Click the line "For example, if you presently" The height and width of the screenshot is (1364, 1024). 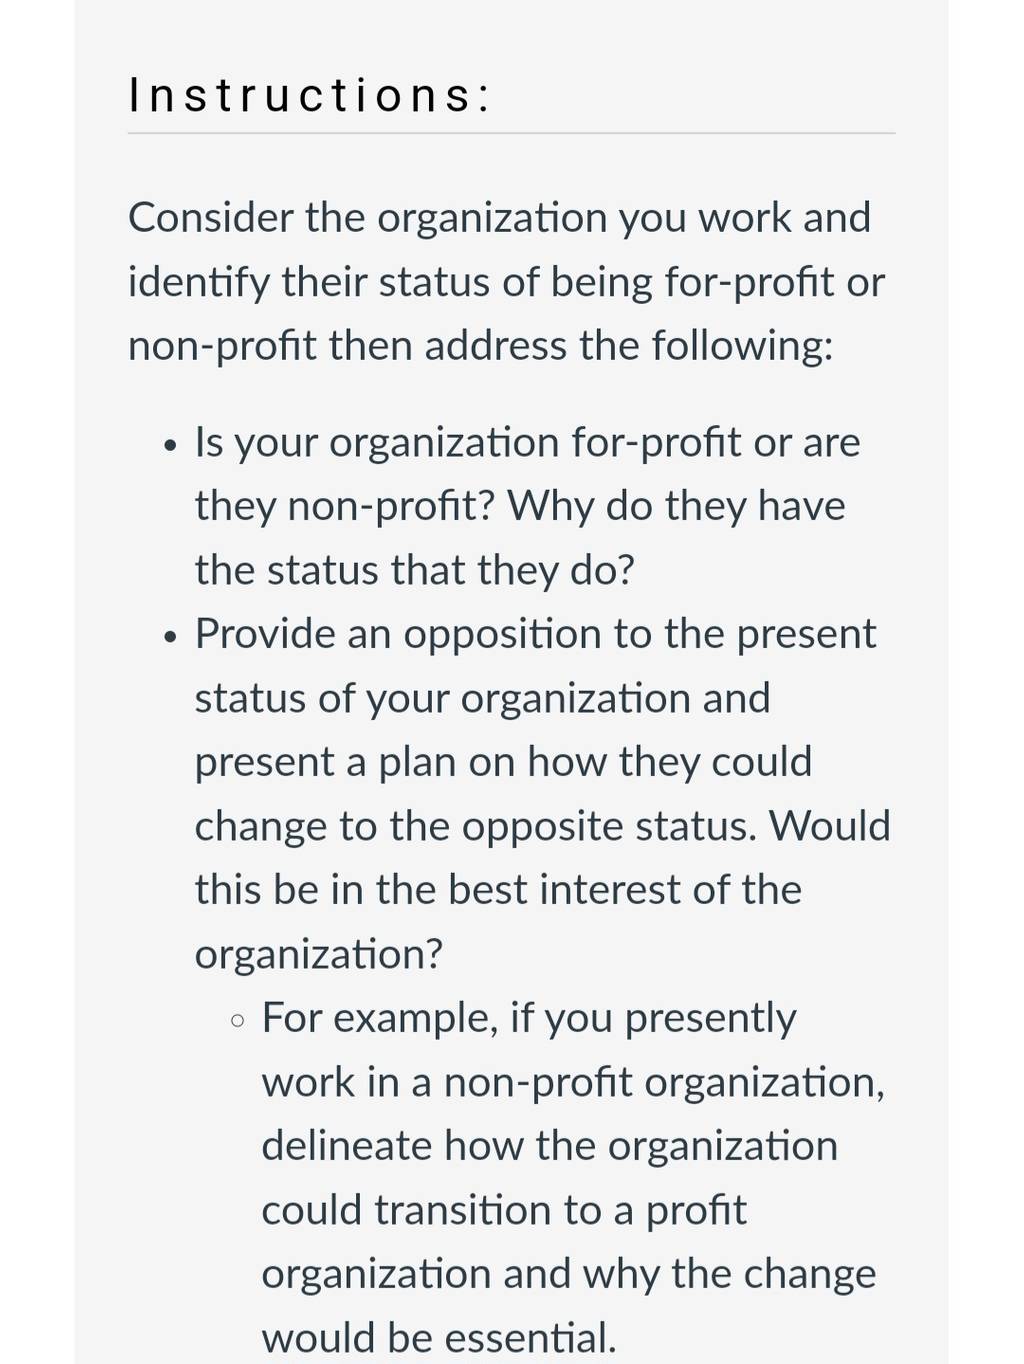pyautogui.click(x=529, y=1018)
